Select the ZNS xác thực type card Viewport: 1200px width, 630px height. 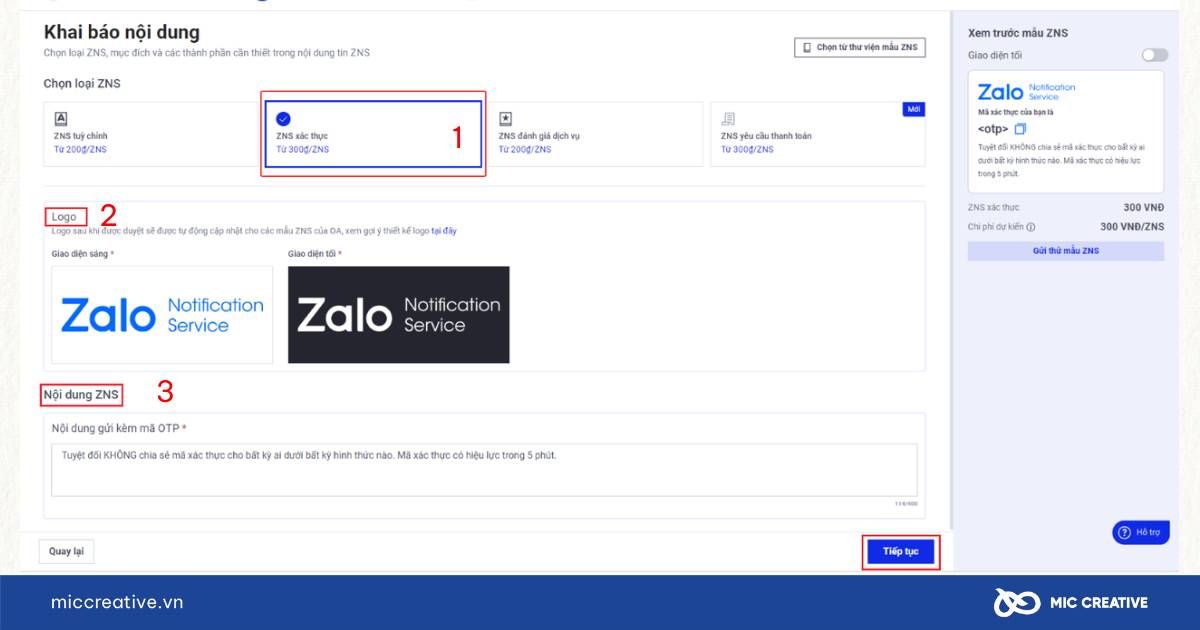click(372, 133)
